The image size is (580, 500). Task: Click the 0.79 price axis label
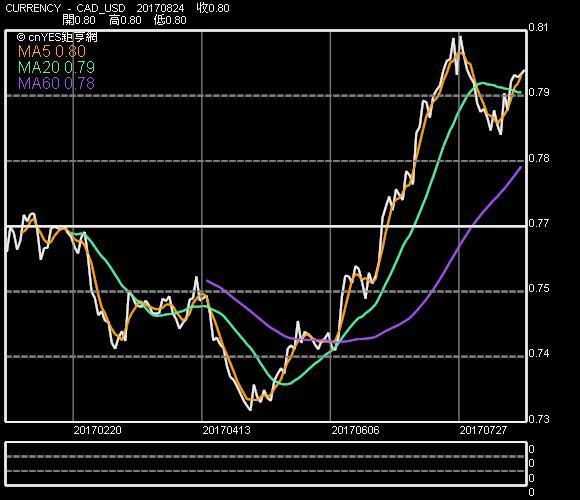pyautogui.click(x=538, y=92)
